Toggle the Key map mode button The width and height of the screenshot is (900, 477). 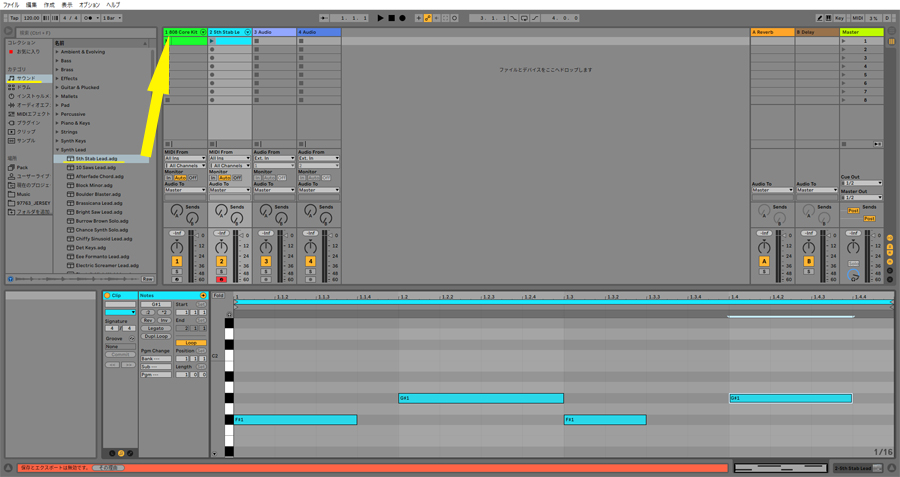[839, 18]
